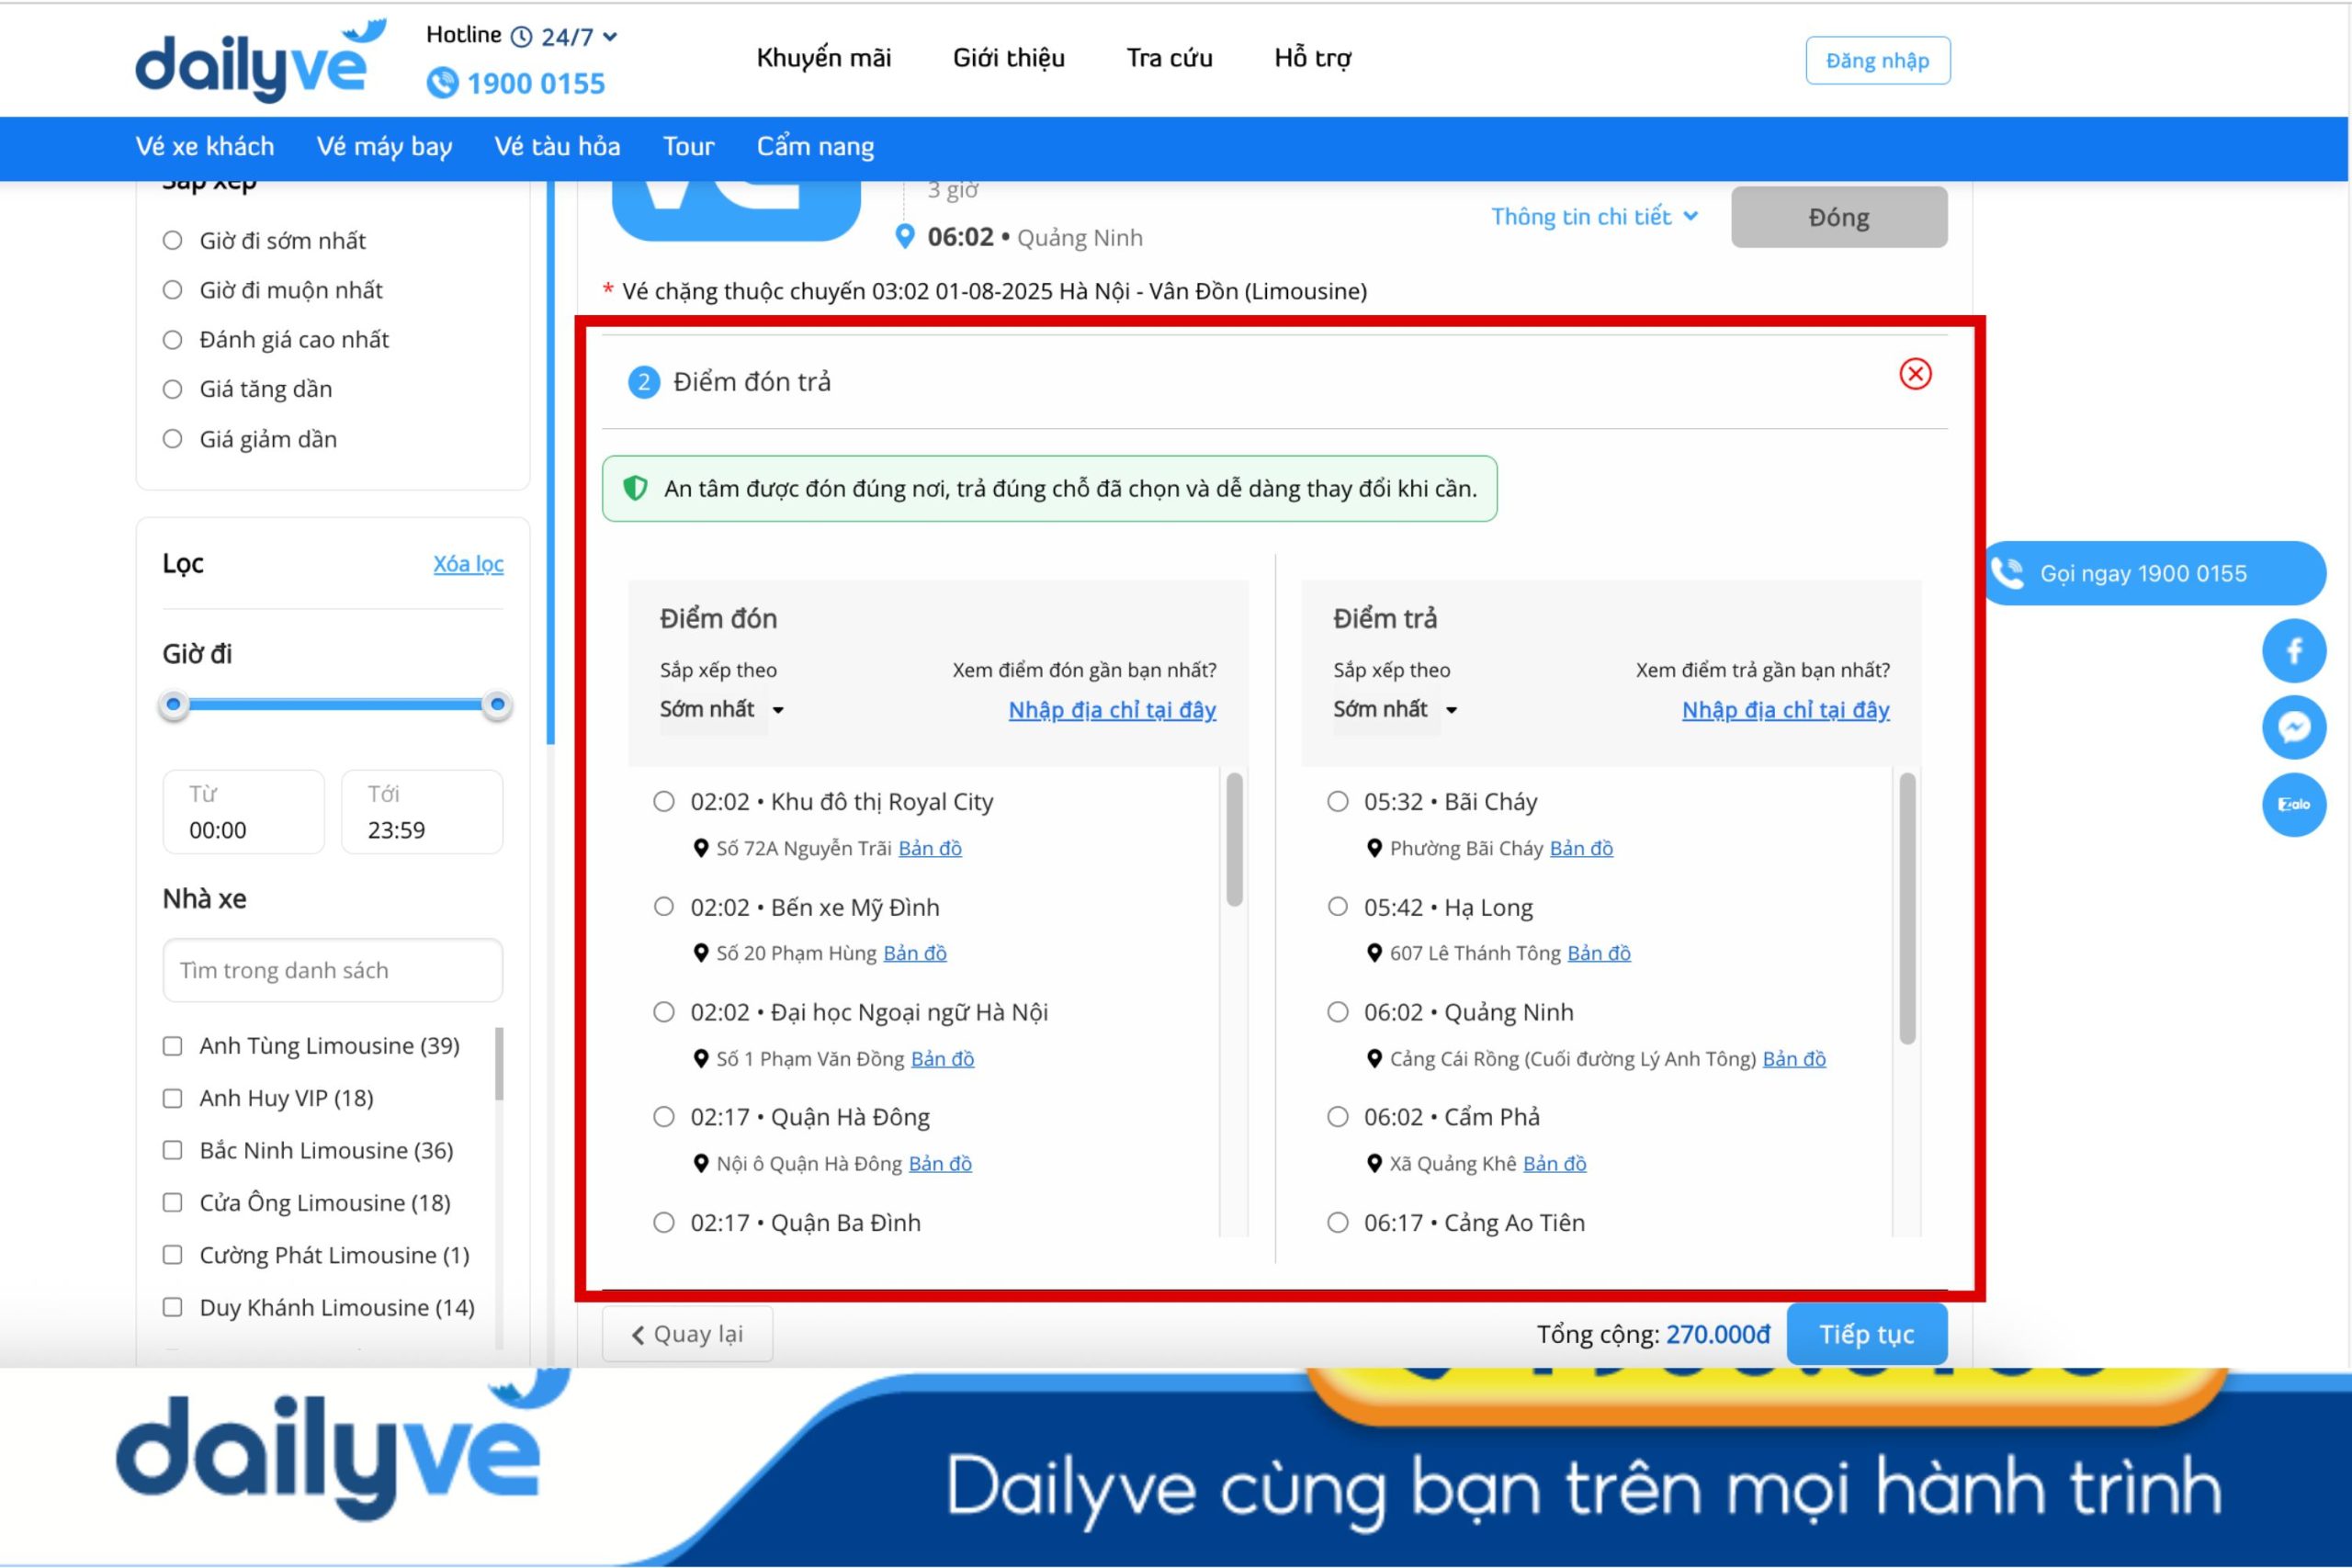The image size is (2352, 1568).
Task: Select drop-off point Hạ Long
Action: pyautogui.click(x=1337, y=907)
